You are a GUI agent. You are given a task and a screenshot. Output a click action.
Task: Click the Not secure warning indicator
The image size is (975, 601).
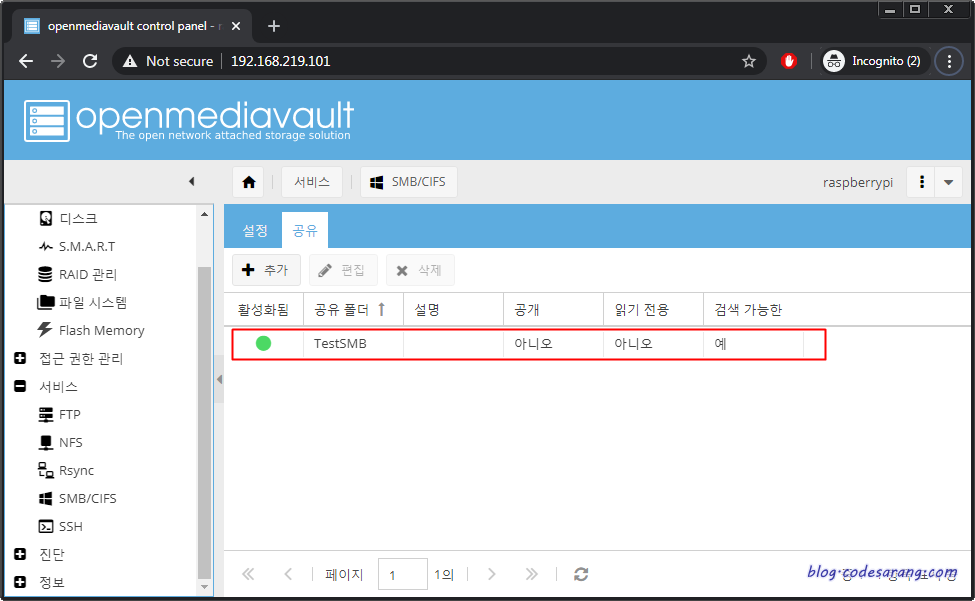click(x=168, y=61)
